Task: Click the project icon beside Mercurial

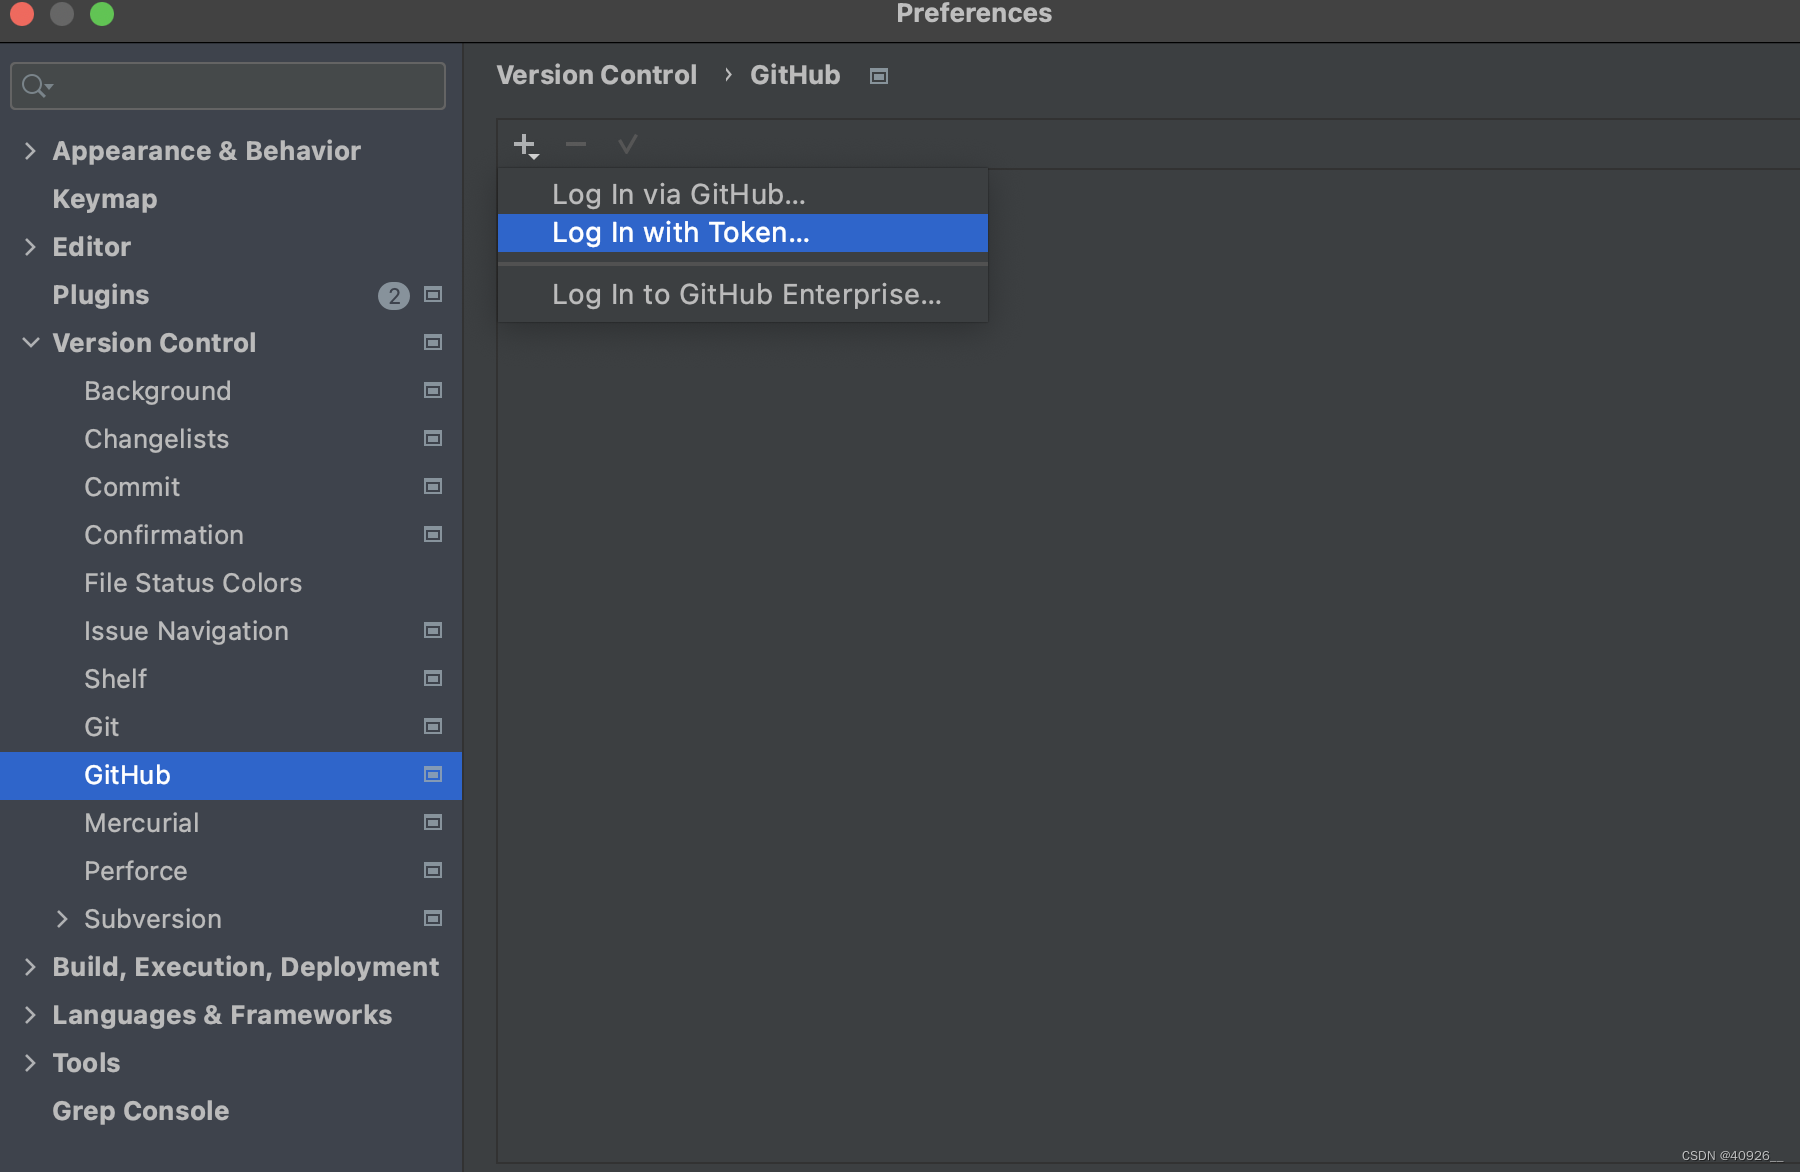Action: point(433,823)
